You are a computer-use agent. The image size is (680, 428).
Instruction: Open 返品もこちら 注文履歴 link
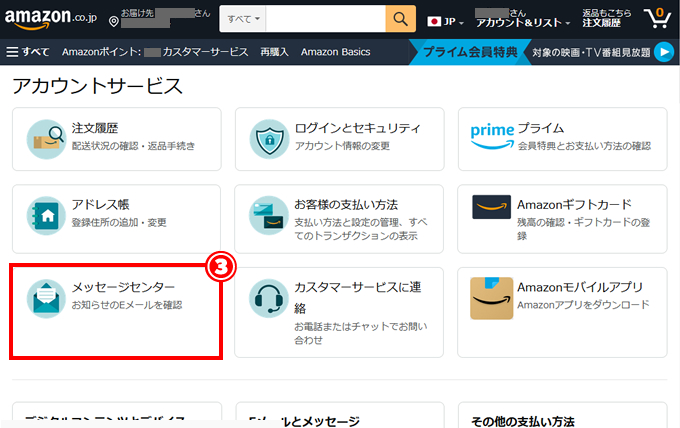(606, 18)
